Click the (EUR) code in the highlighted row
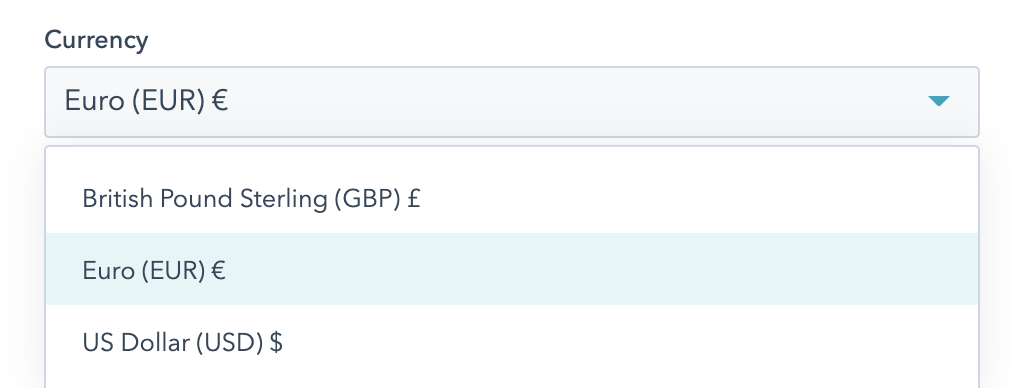 [173, 271]
